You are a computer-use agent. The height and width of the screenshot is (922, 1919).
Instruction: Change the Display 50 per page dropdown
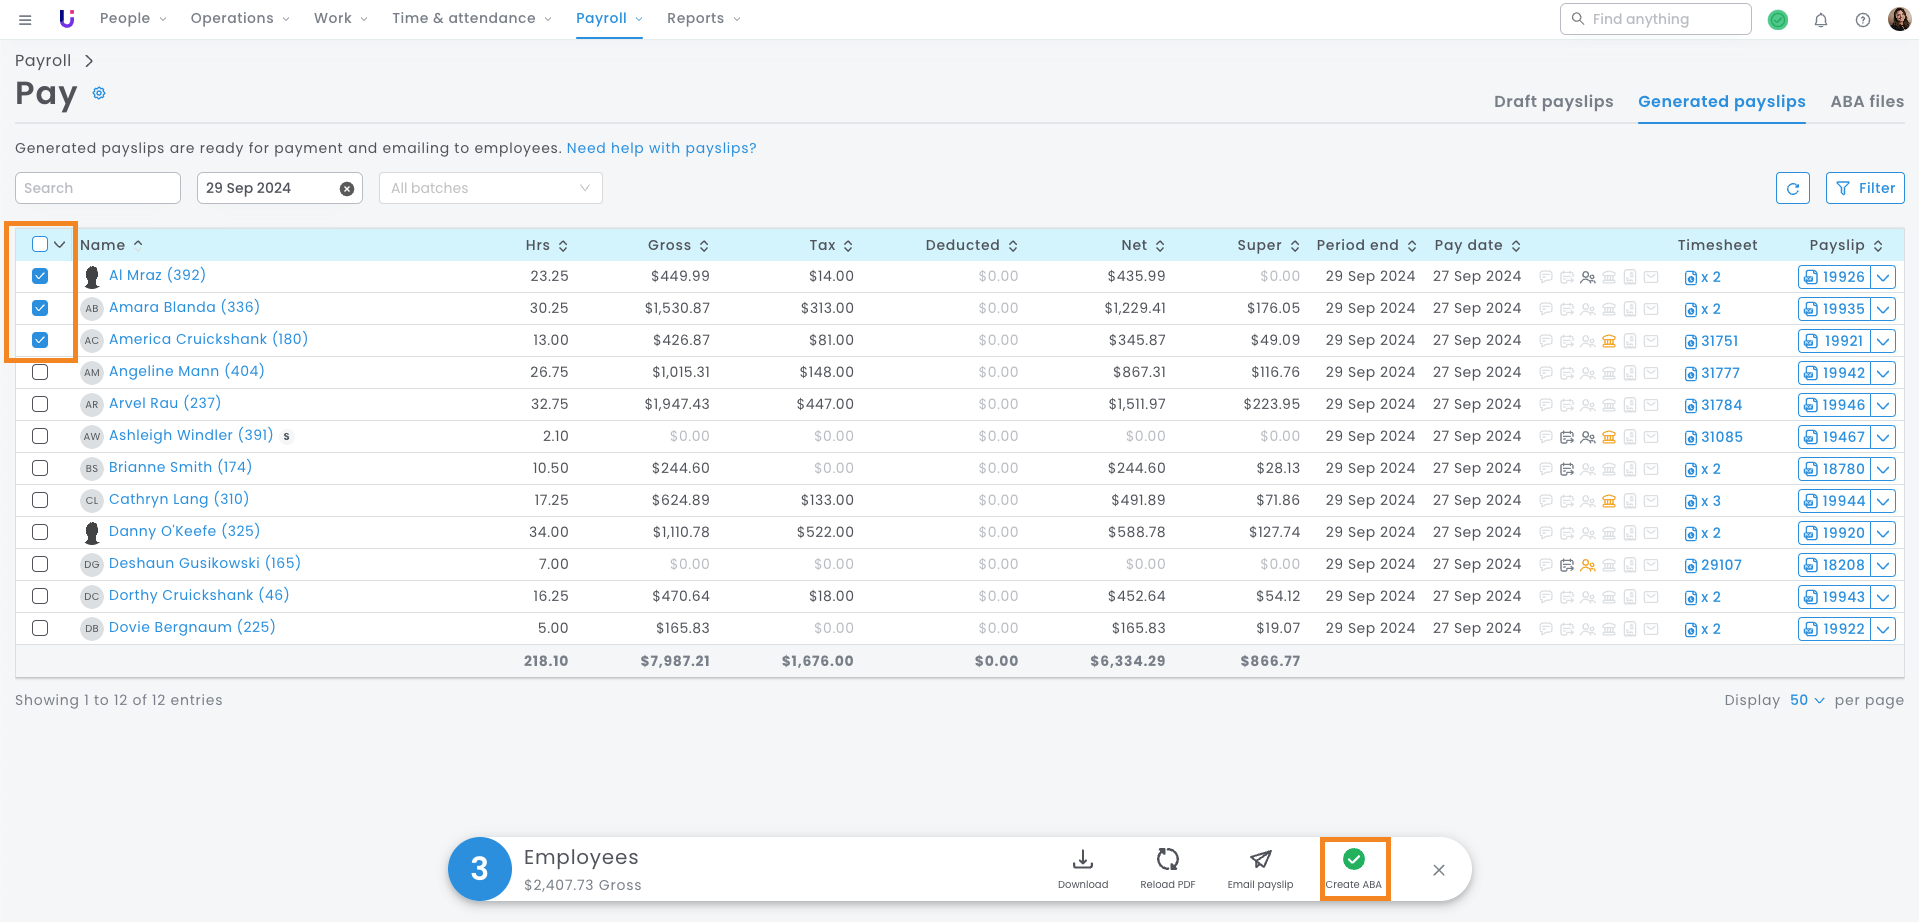[1806, 700]
